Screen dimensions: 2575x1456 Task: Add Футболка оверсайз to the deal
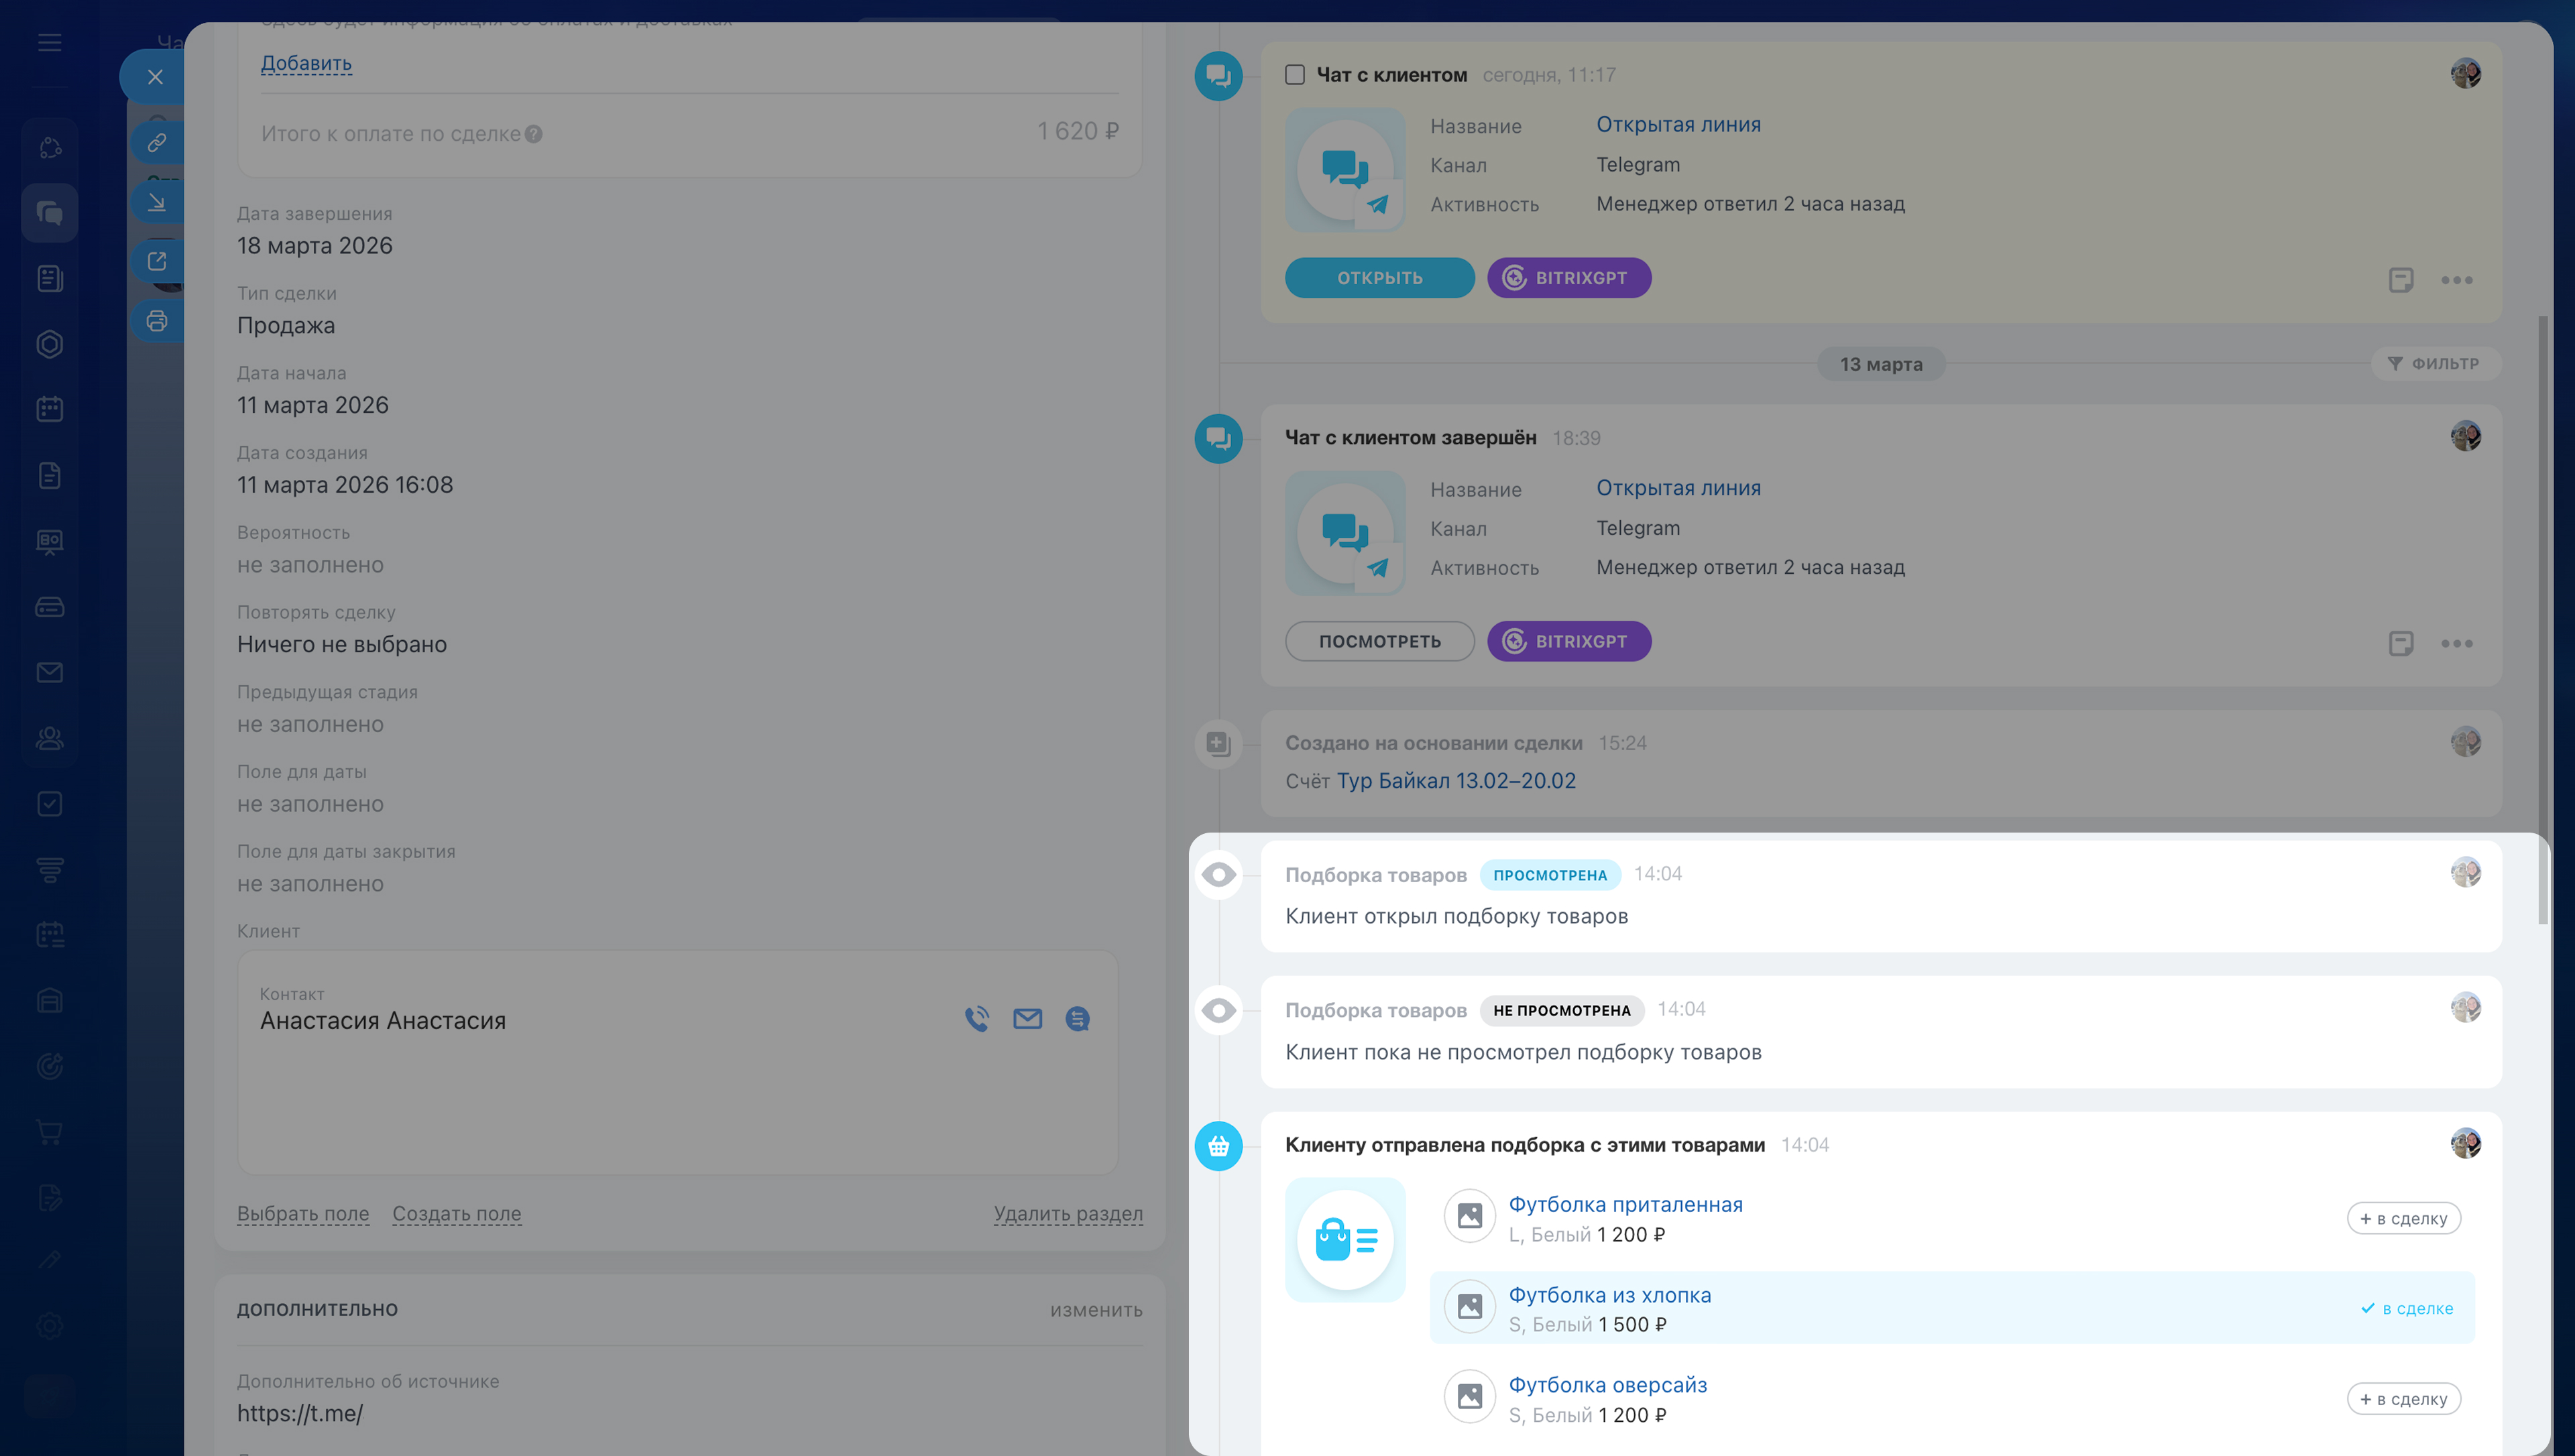tap(2403, 1399)
